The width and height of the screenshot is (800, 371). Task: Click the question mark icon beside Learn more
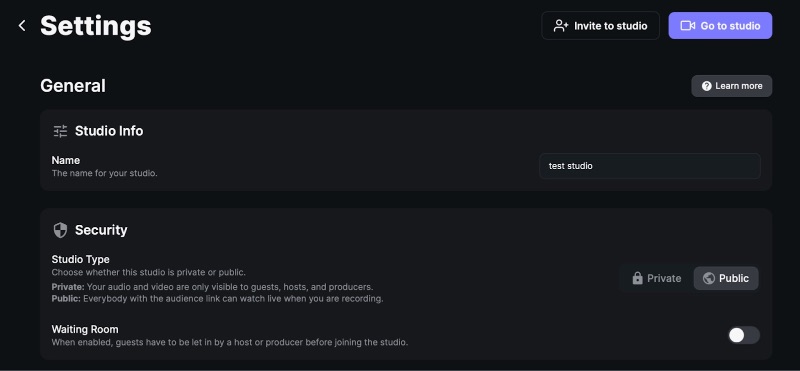[x=707, y=86]
